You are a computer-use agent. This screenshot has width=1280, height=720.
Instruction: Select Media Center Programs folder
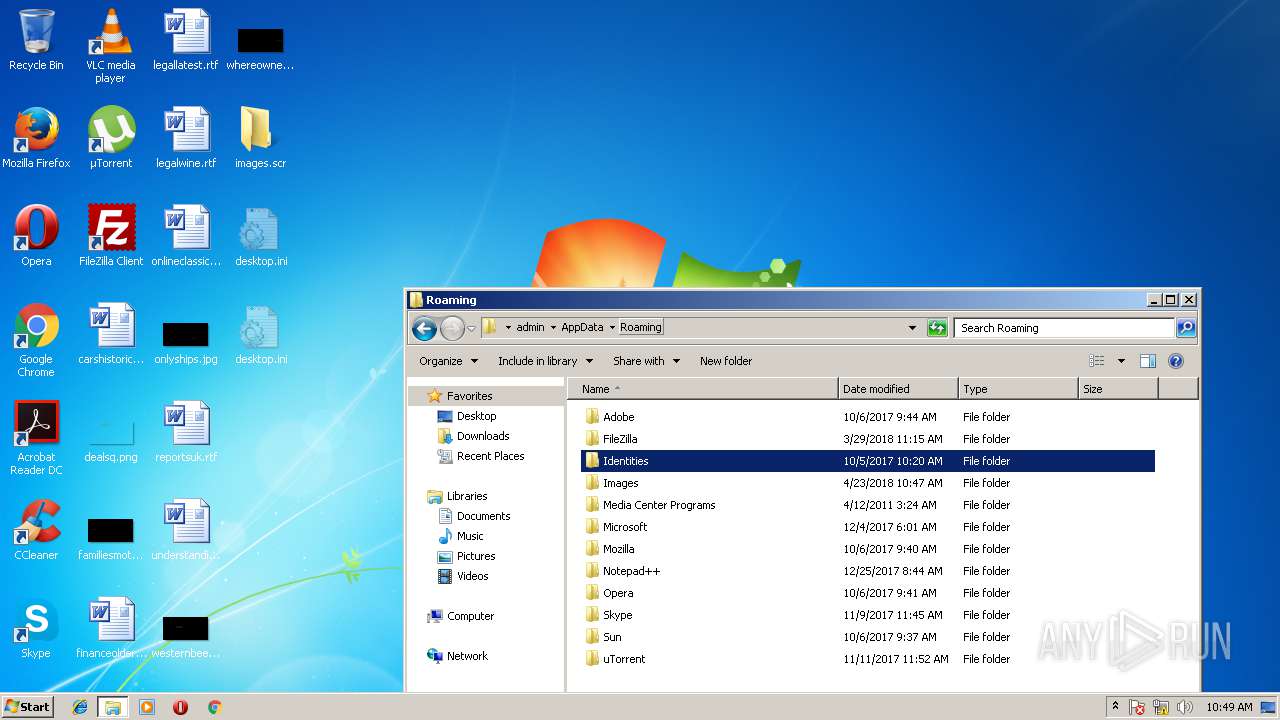click(868, 505)
